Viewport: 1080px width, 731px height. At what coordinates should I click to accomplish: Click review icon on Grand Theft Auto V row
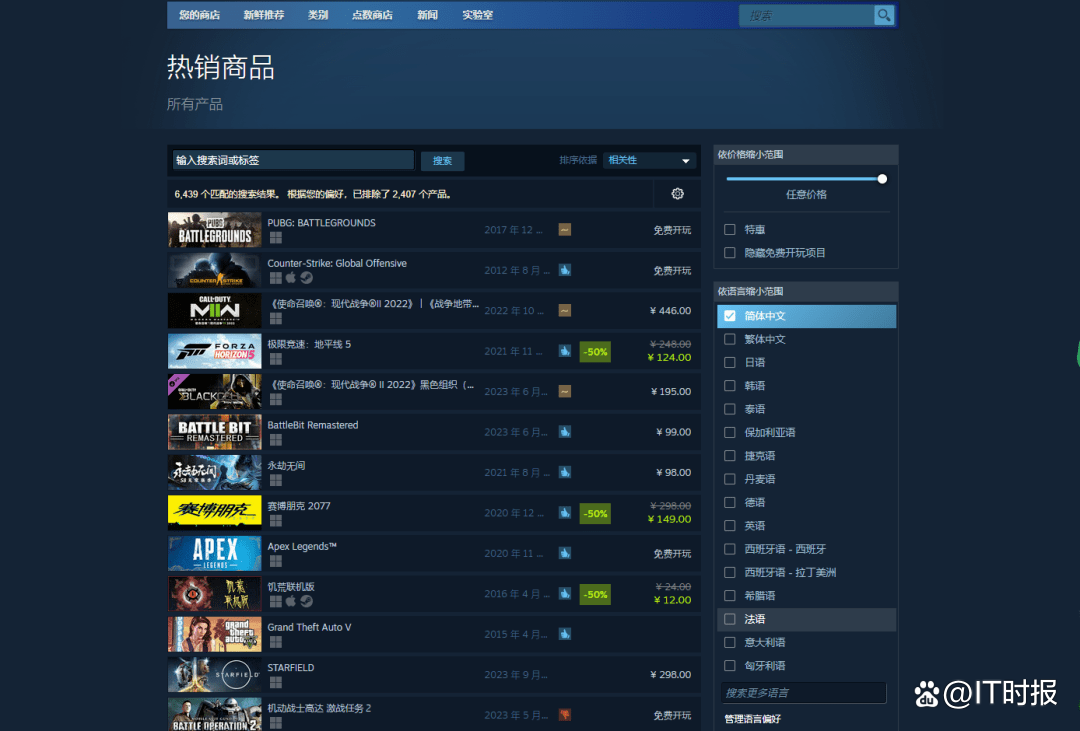(x=565, y=634)
